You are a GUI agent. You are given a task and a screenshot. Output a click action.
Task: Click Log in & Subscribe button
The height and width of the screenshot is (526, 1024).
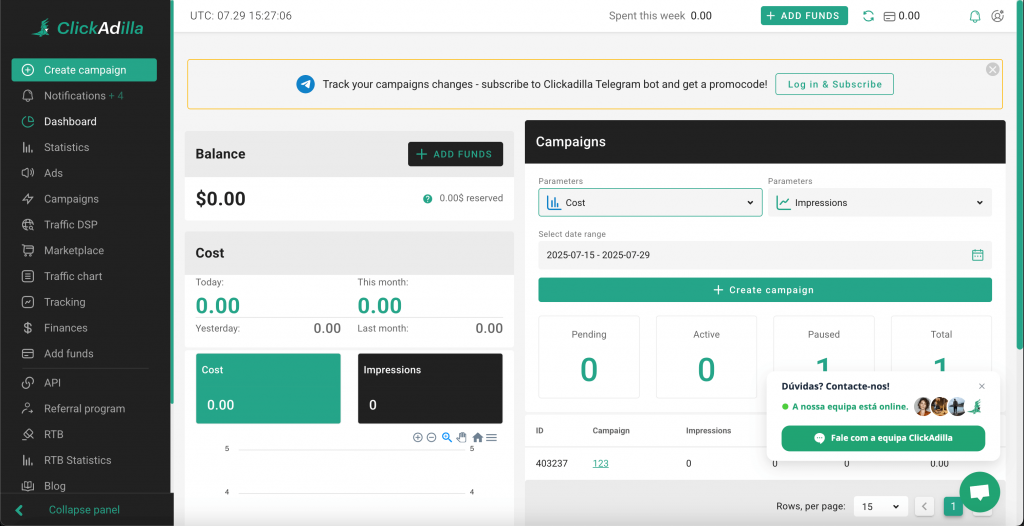coord(834,84)
